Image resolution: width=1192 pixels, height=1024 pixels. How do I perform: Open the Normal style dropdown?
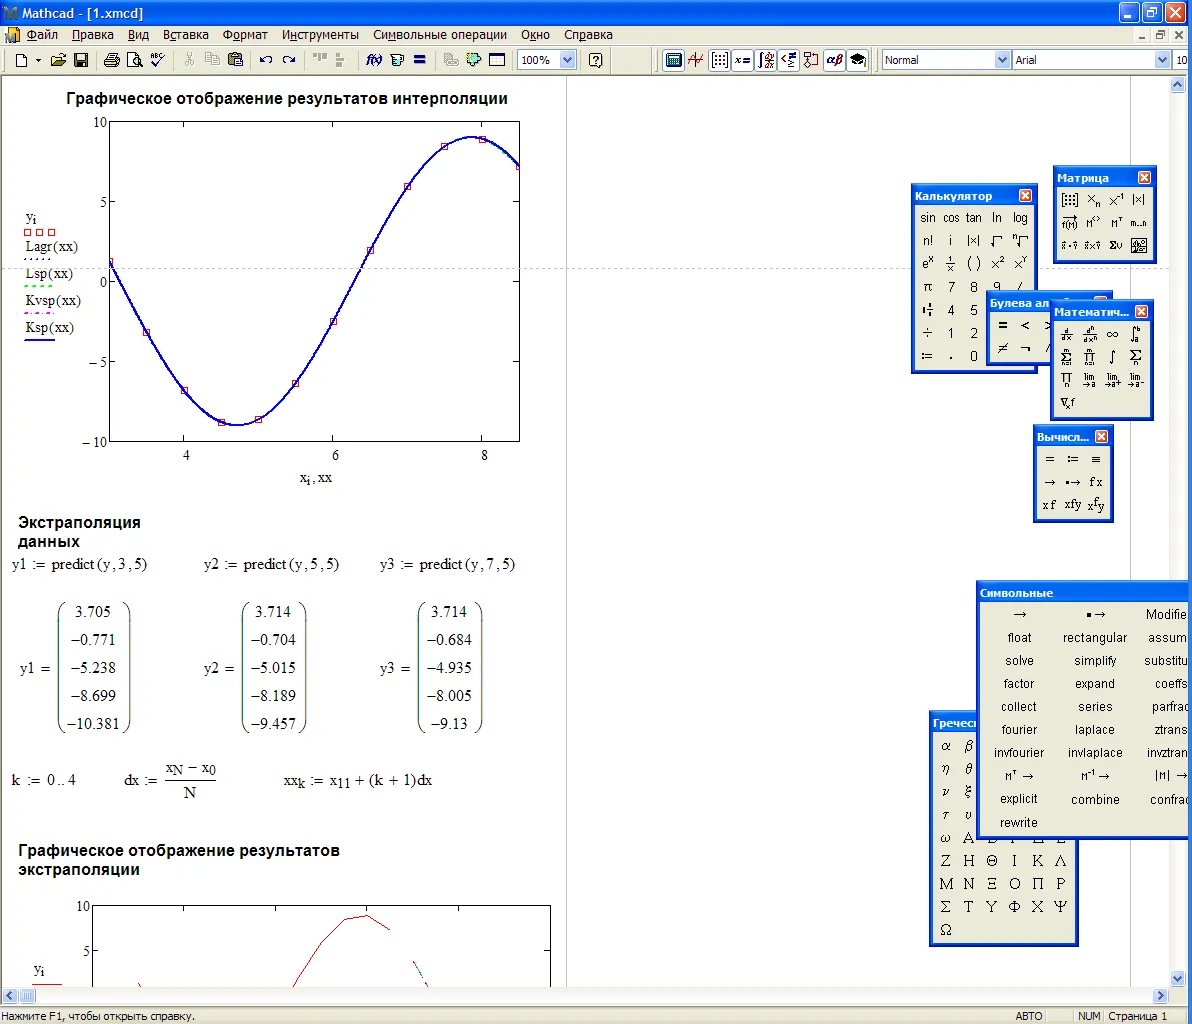pyautogui.click(x=1002, y=60)
